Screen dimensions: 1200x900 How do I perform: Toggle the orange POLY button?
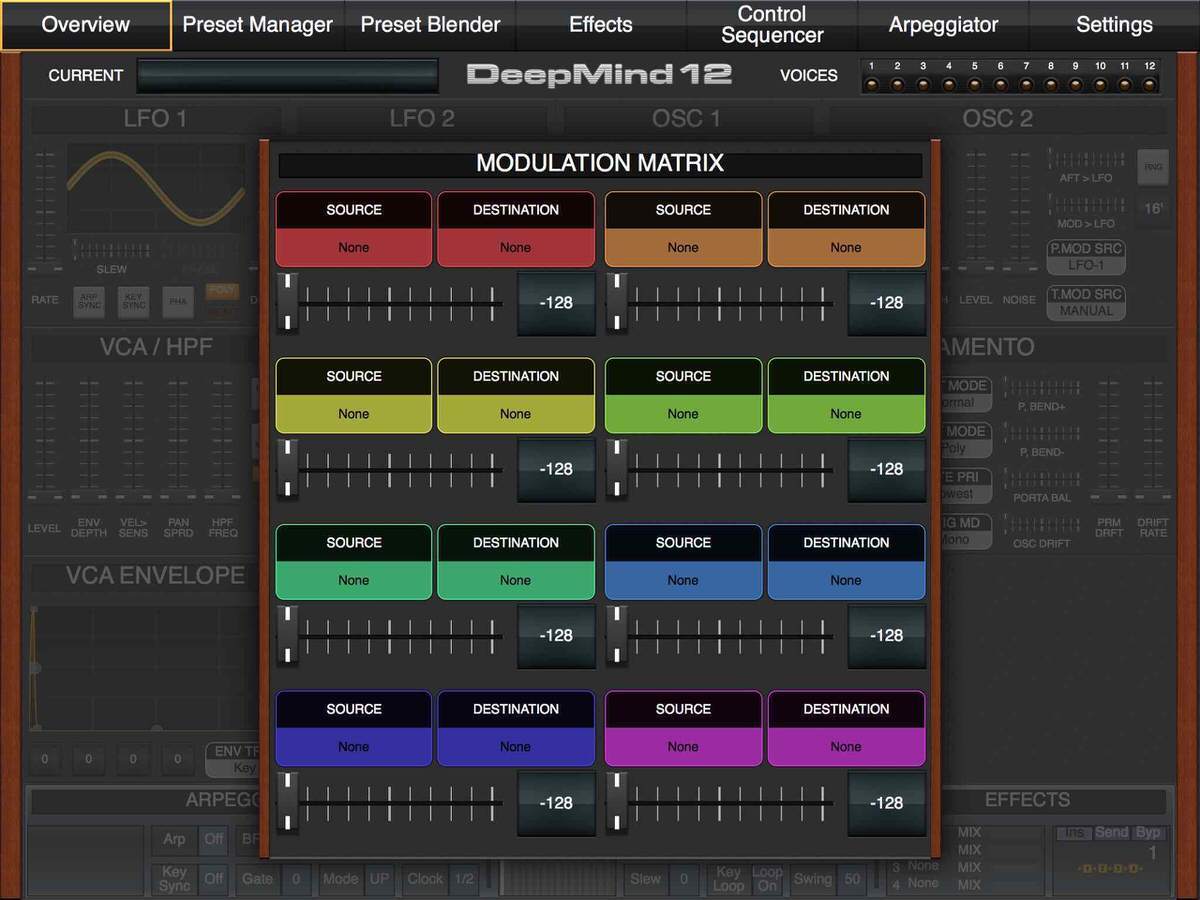[x=221, y=292]
